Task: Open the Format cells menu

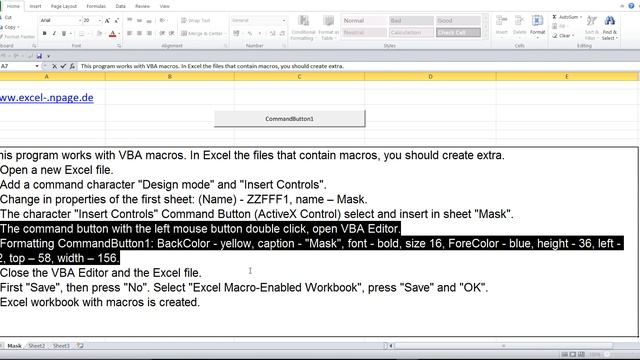Action: coord(537,26)
